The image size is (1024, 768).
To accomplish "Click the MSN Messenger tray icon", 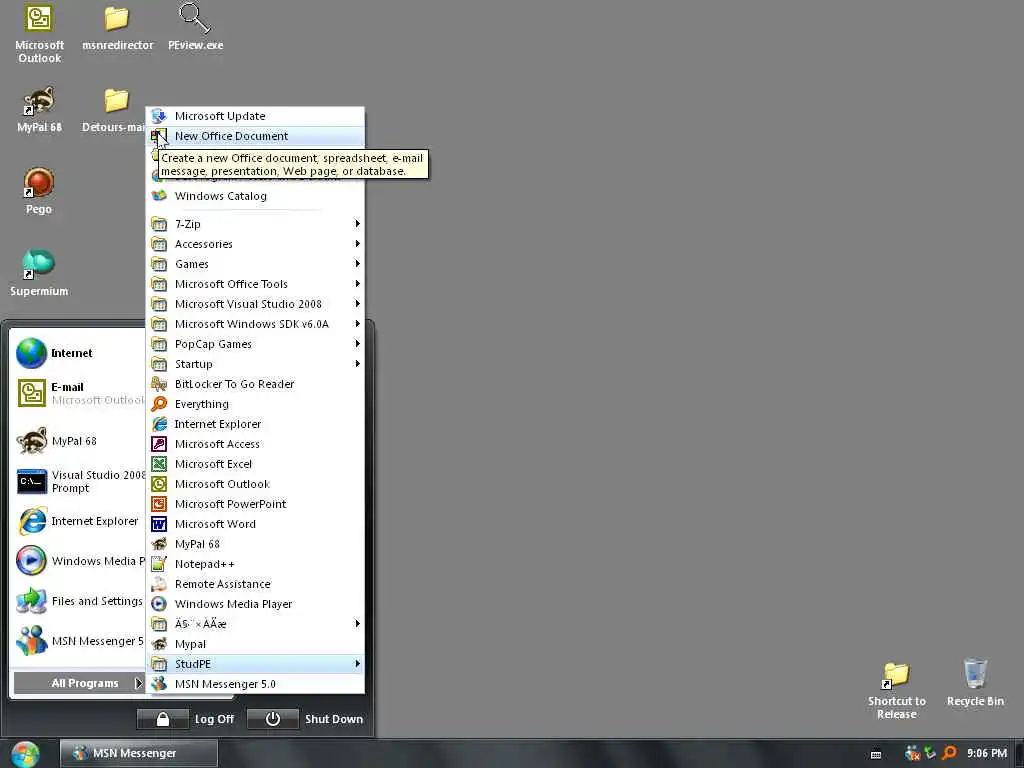I will coord(912,753).
